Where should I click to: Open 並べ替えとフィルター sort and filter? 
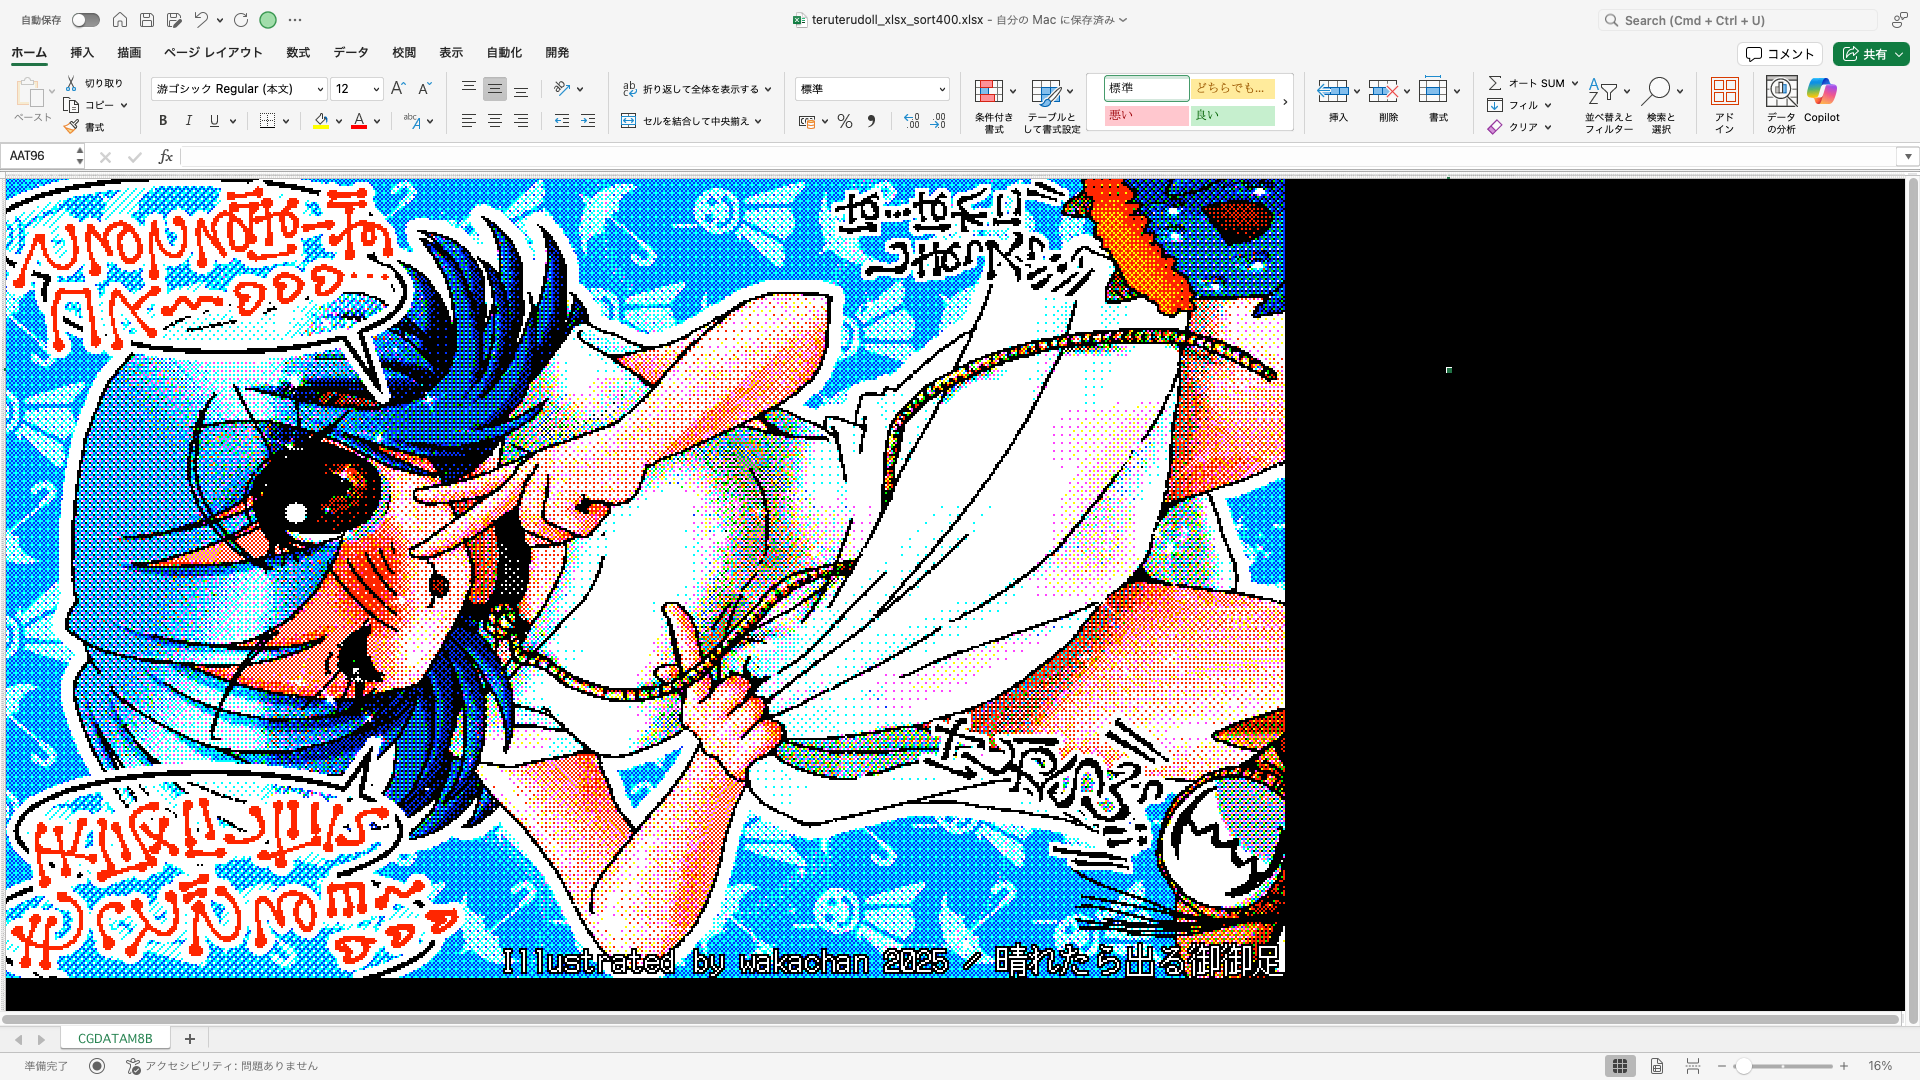coord(1608,106)
